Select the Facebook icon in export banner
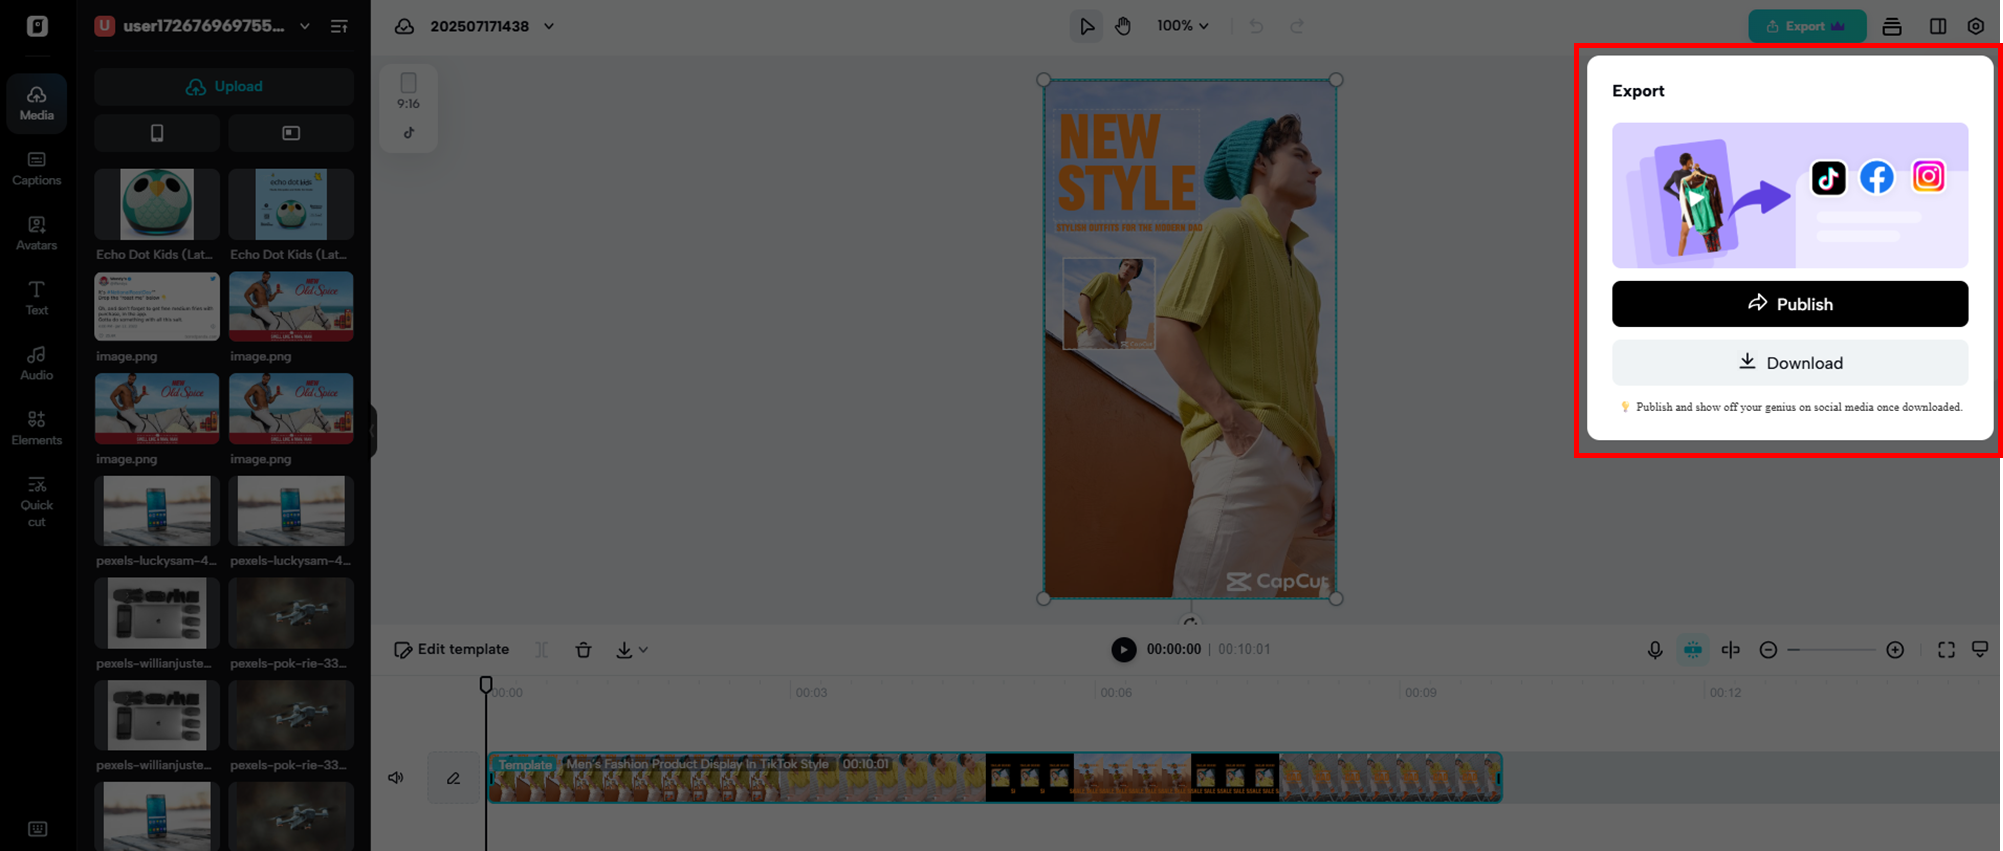 click(1877, 178)
